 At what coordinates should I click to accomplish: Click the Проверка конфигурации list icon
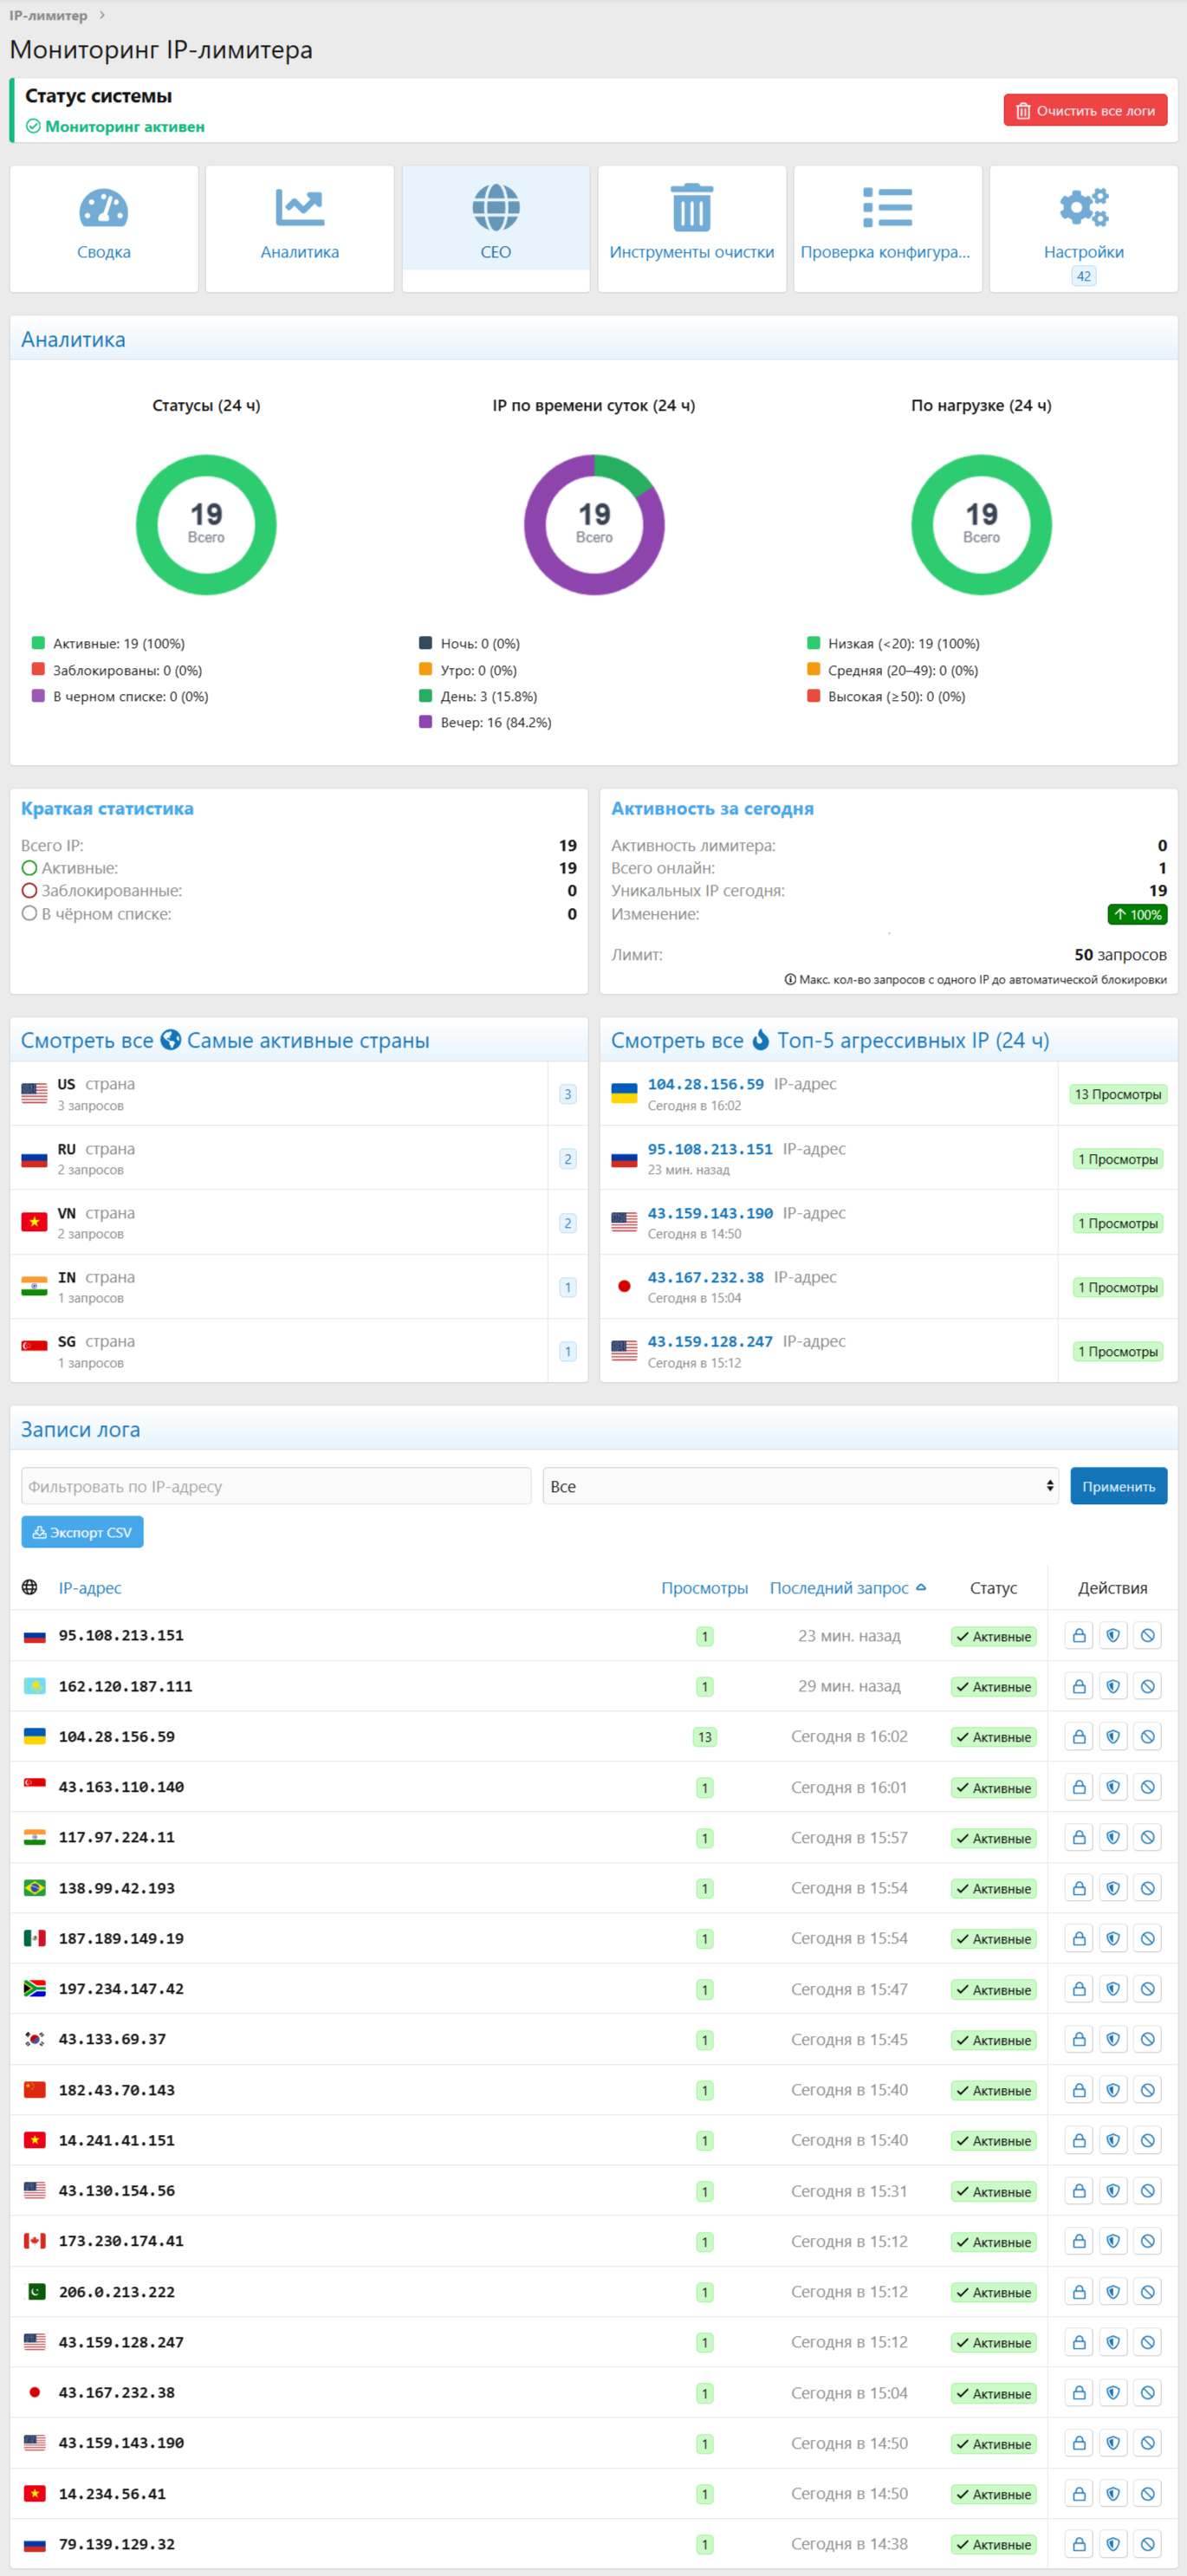(x=888, y=208)
